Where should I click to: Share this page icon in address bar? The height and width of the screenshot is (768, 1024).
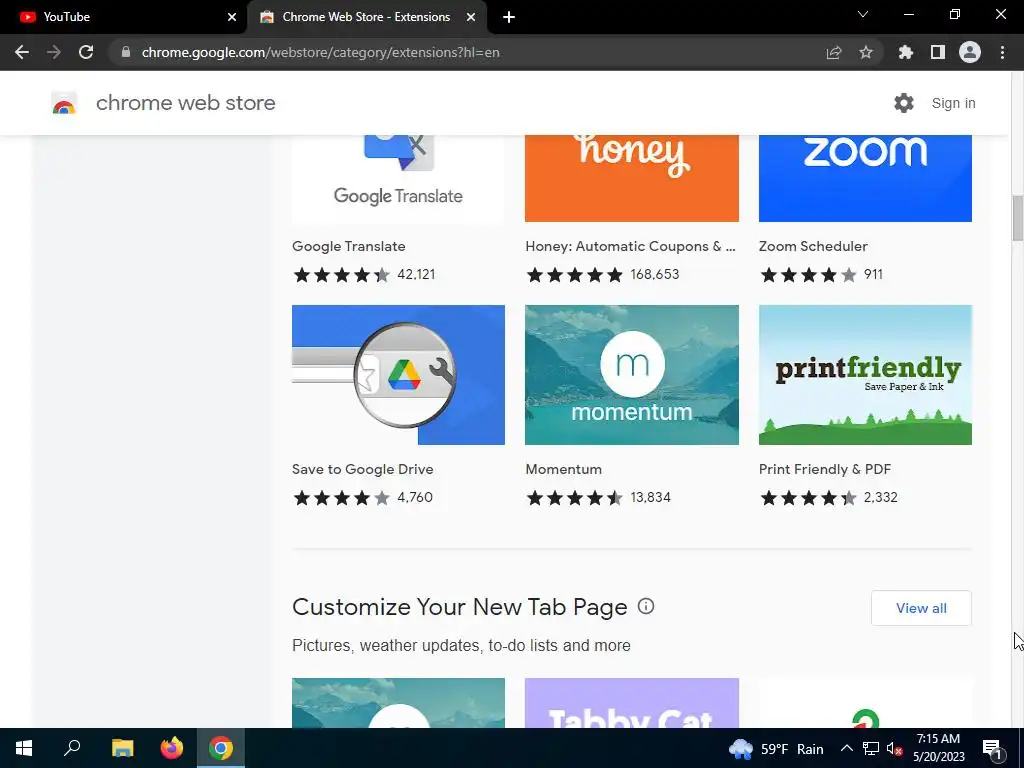point(833,52)
